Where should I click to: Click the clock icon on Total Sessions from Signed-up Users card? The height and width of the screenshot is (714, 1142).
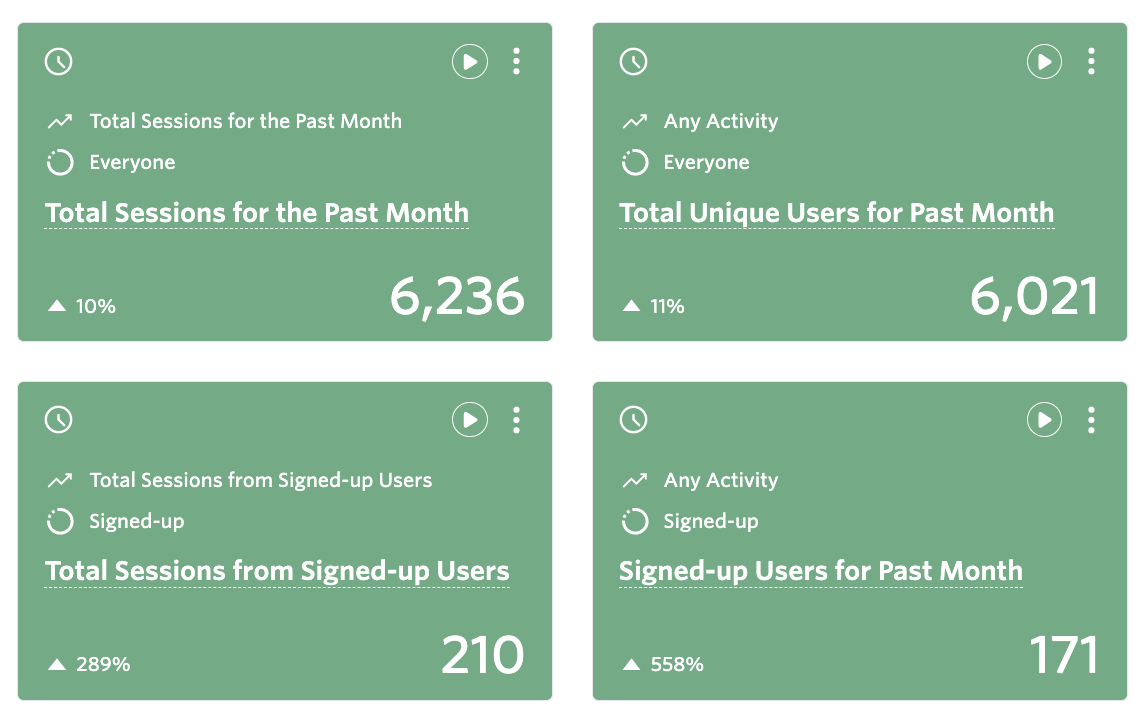click(x=58, y=420)
